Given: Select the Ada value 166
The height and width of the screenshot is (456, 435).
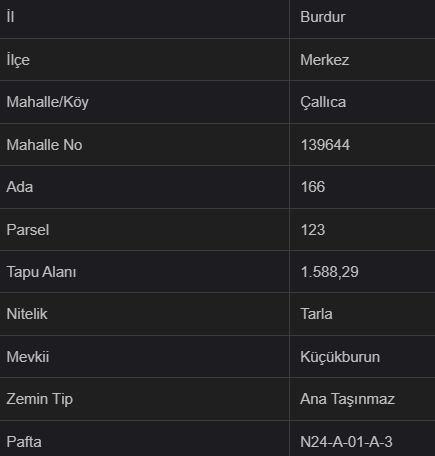Looking at the screenshot, I should click(313, 187).
